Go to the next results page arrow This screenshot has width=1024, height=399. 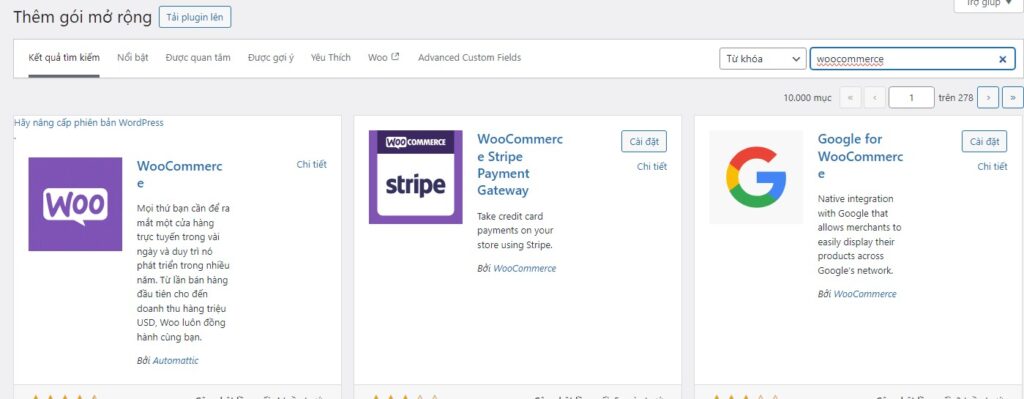pos(988,97)
